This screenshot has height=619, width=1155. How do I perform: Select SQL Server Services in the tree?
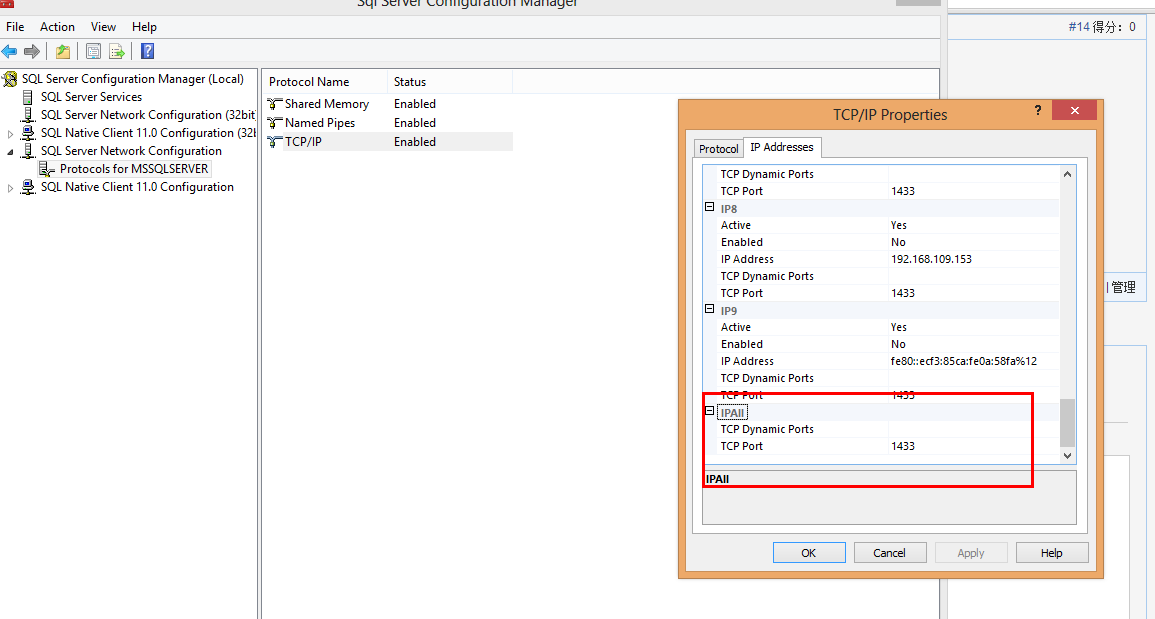[91, 97]
